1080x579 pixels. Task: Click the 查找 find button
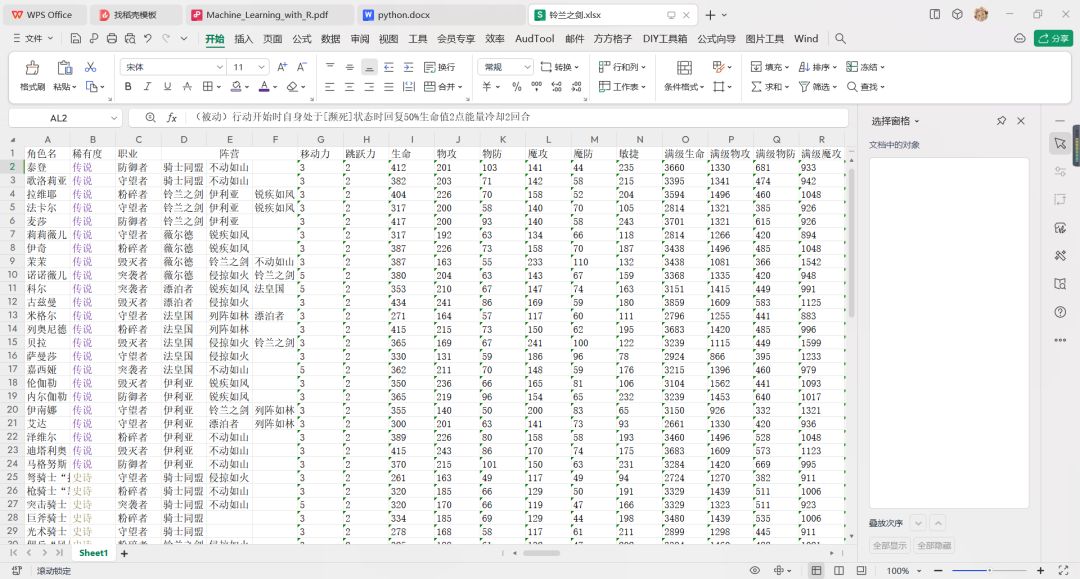(865, 87)
